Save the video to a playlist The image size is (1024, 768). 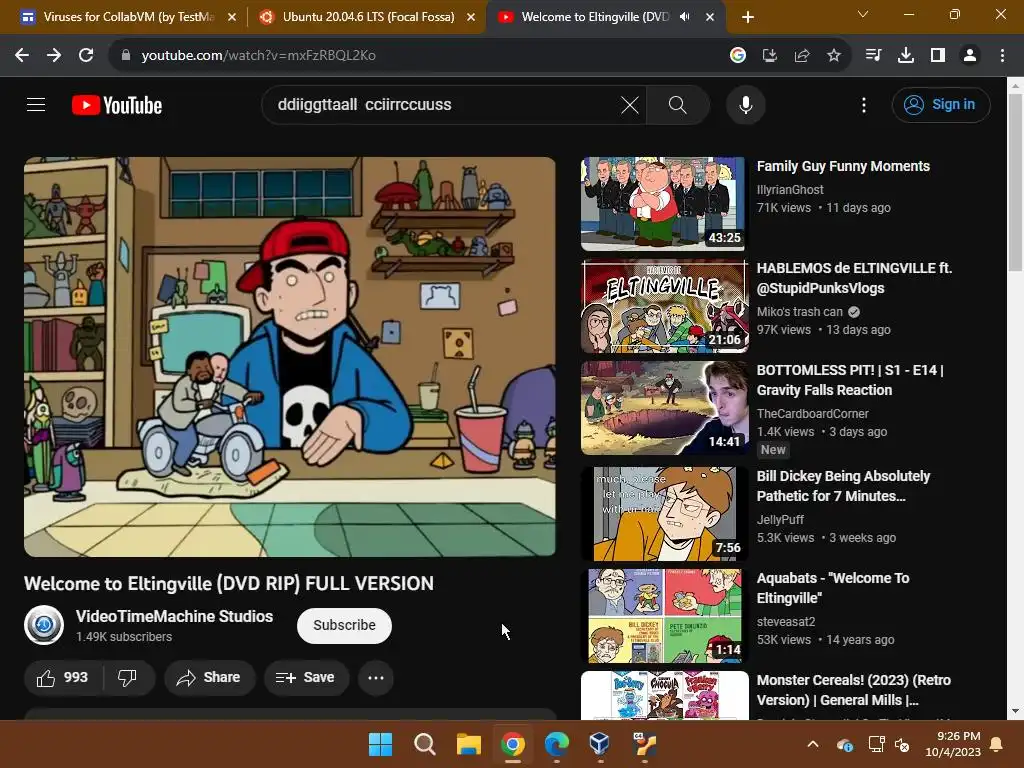tap(306, 678)
